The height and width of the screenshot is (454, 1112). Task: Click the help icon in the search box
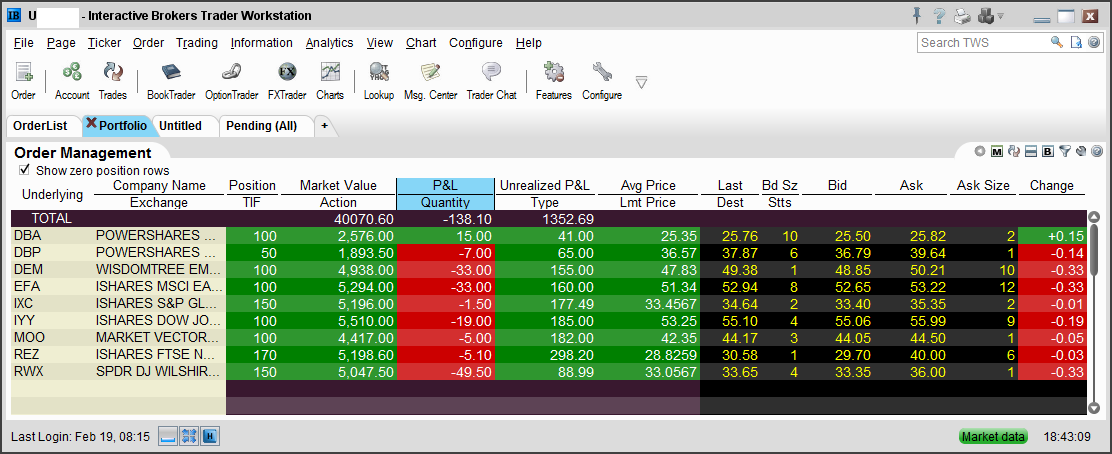1094,42
